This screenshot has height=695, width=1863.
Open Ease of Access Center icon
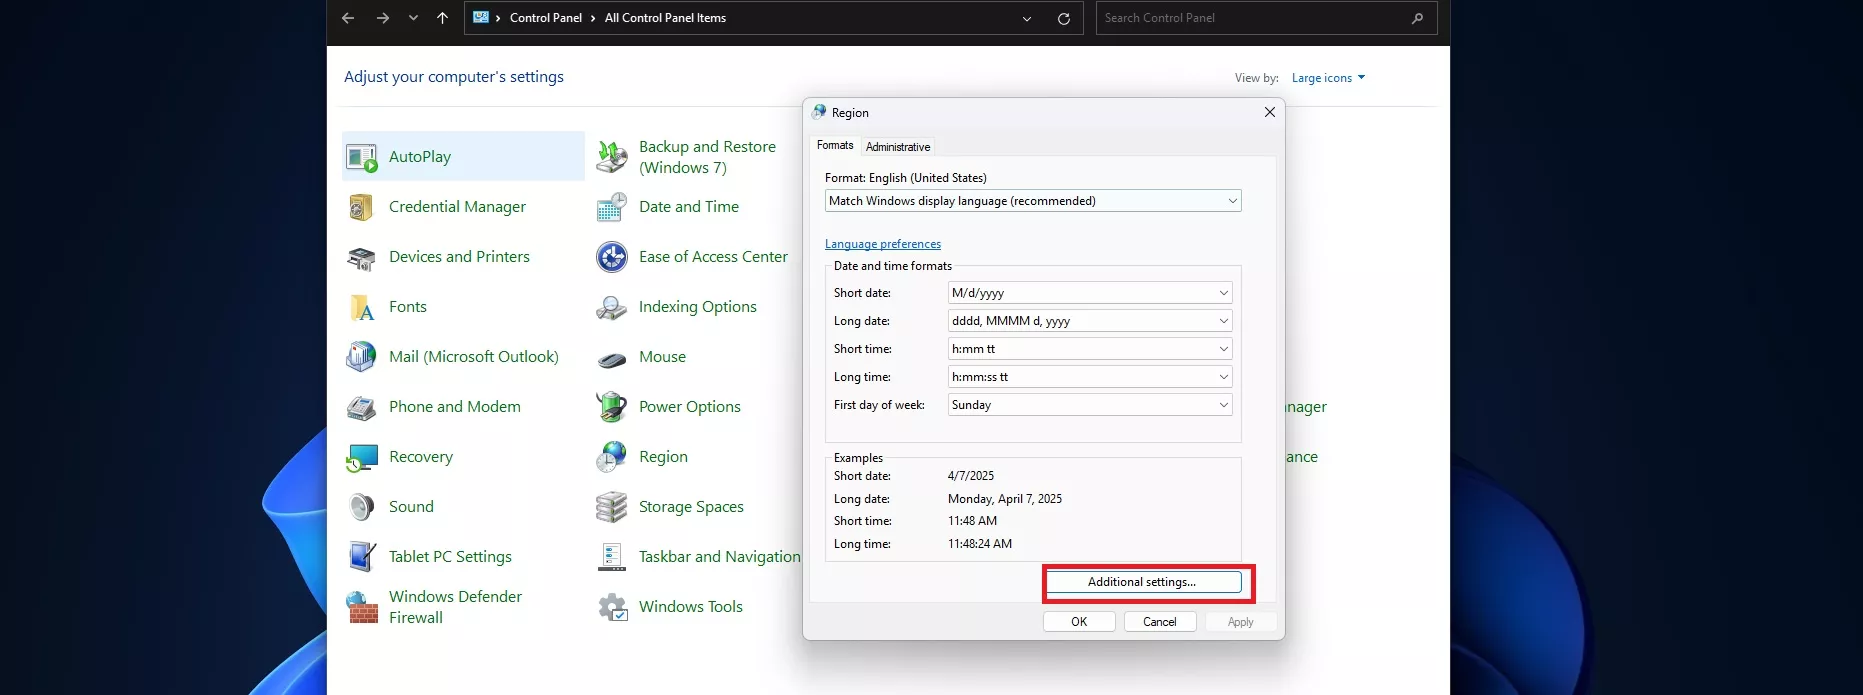tap(611, 257)
